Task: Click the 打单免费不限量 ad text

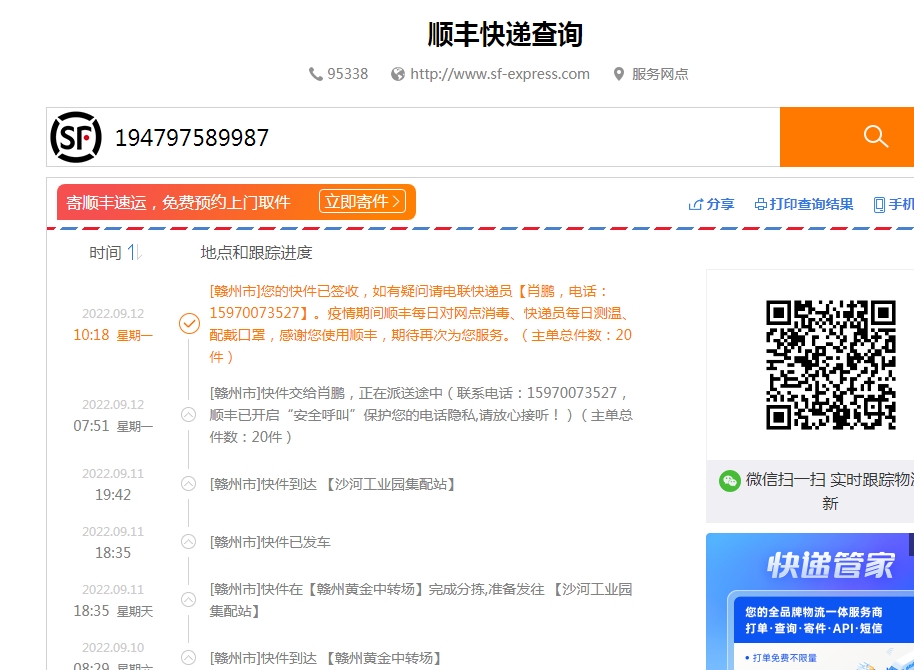Action: [x=785, y=658]
